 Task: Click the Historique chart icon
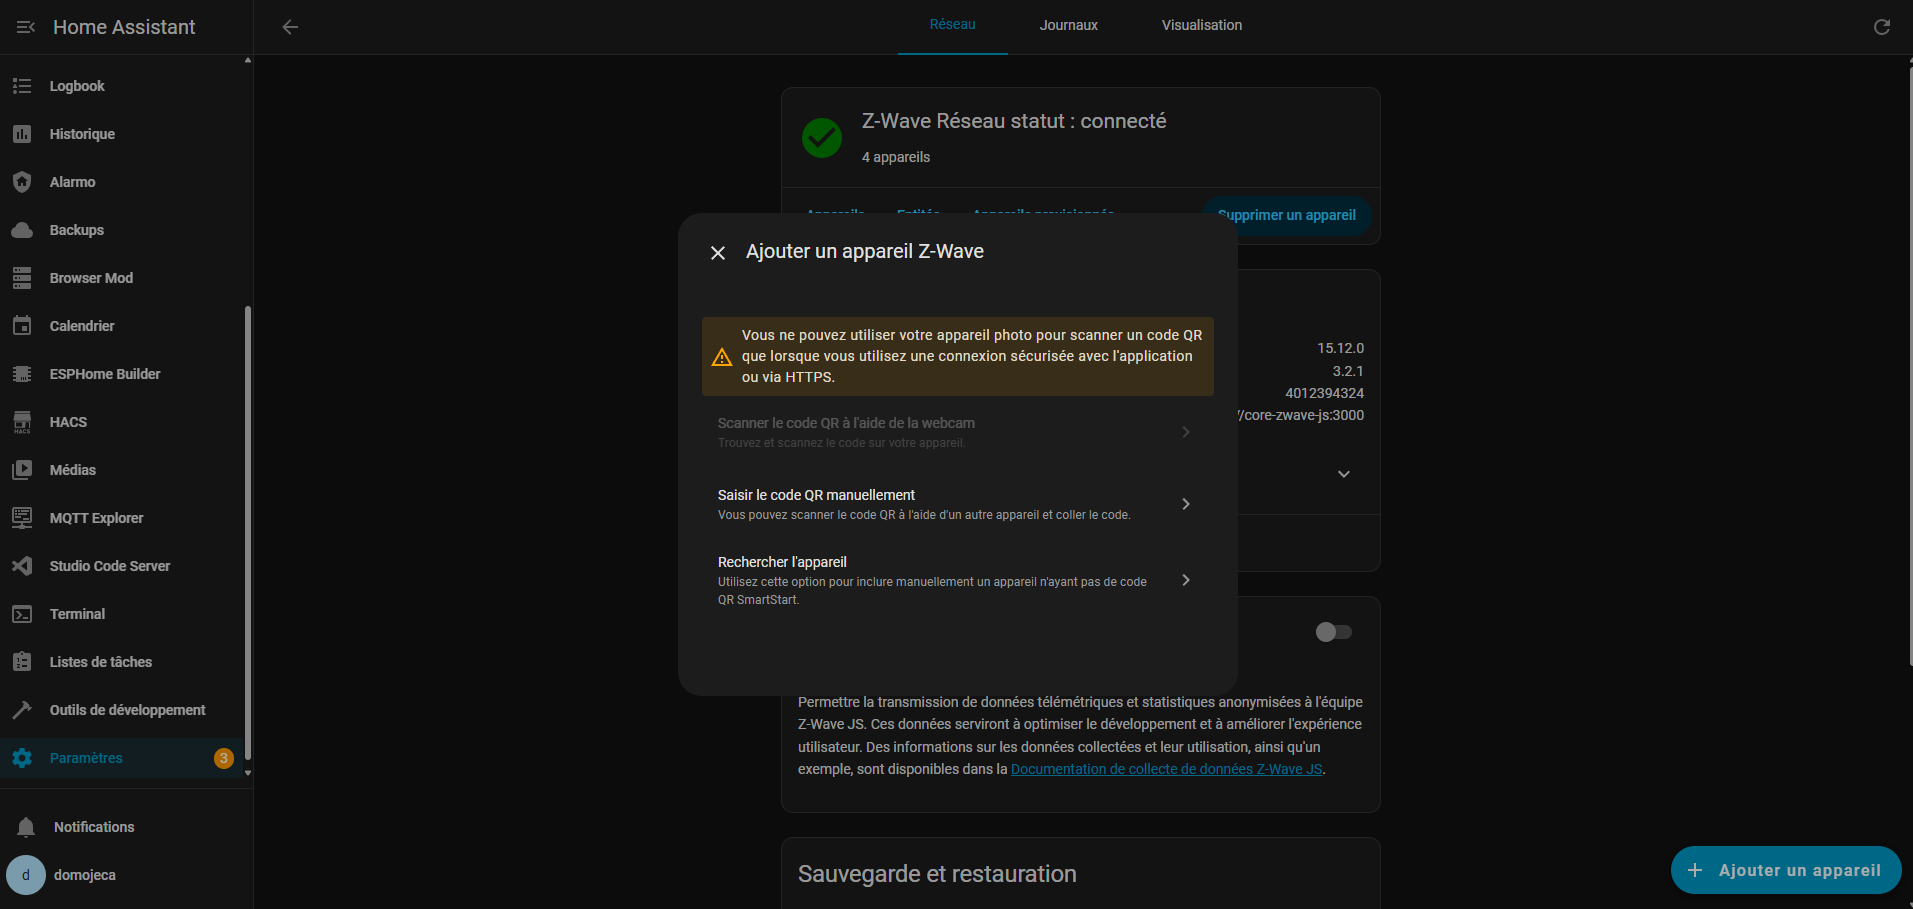(22, 134)
